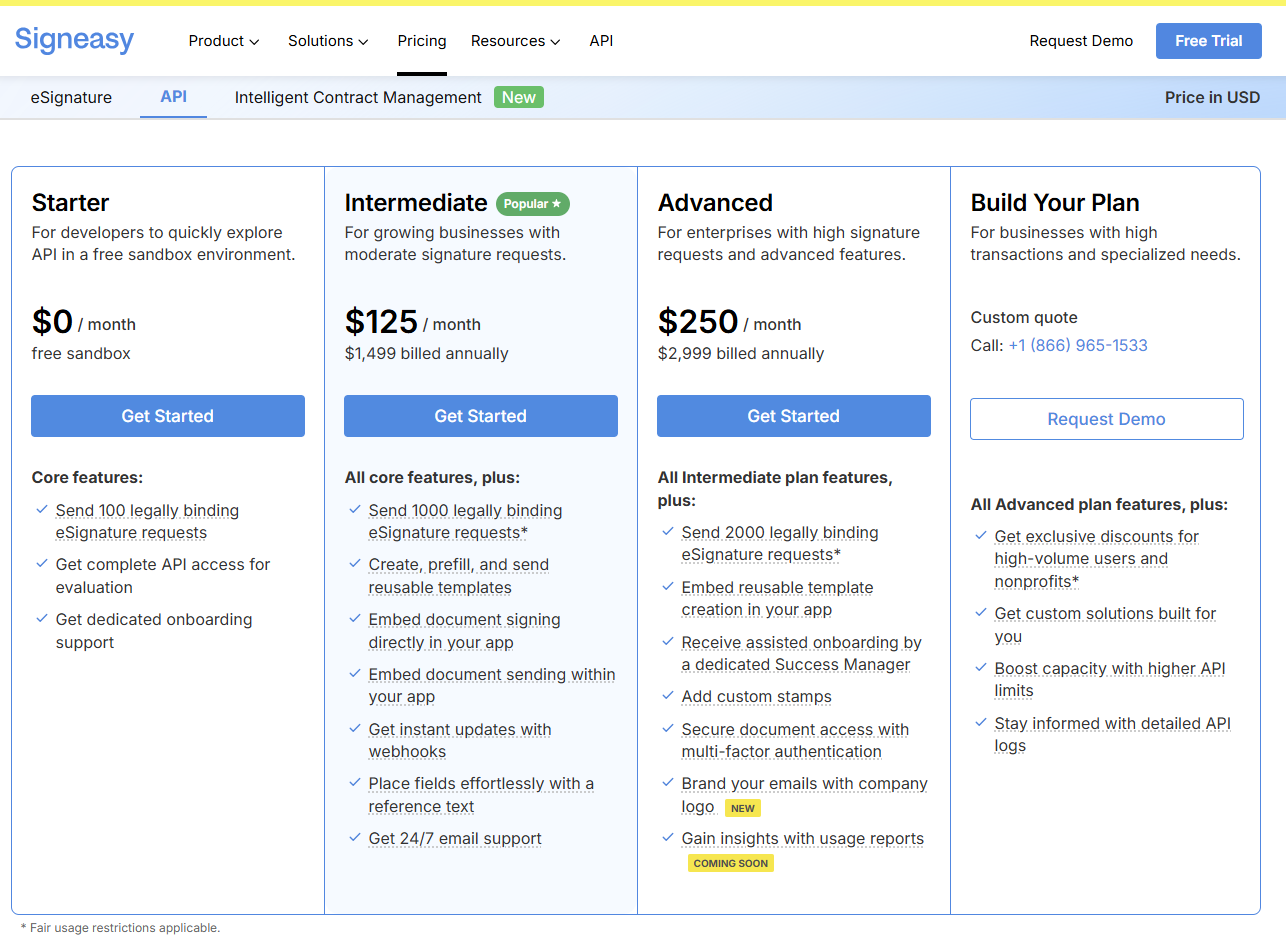Screen dimensions: 1286x937
Task: Click '$1,499 billed annually' text
Action: [x=426, y=353]
